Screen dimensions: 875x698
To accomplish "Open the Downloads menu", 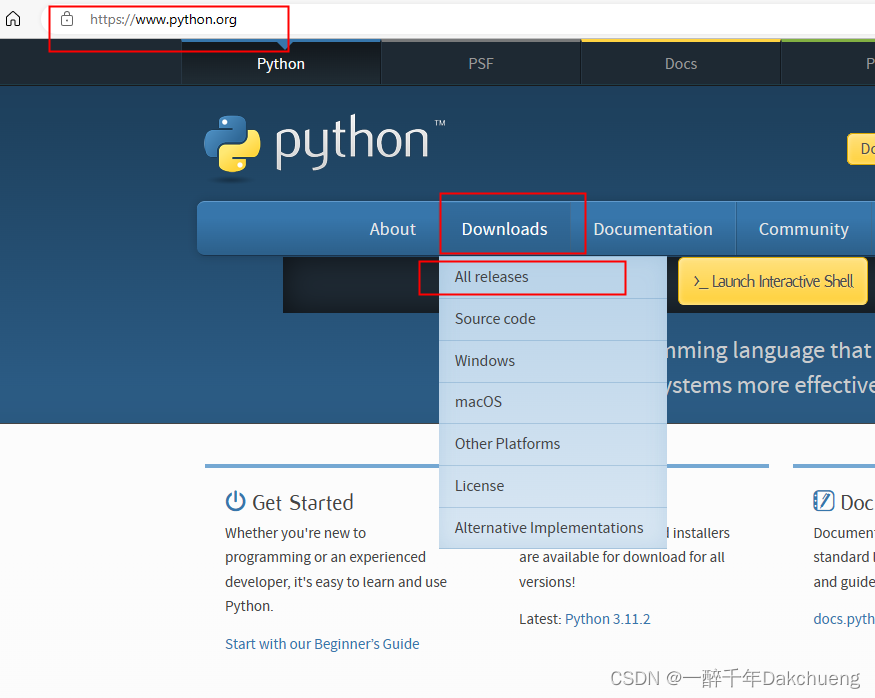I will coord(504,229).
